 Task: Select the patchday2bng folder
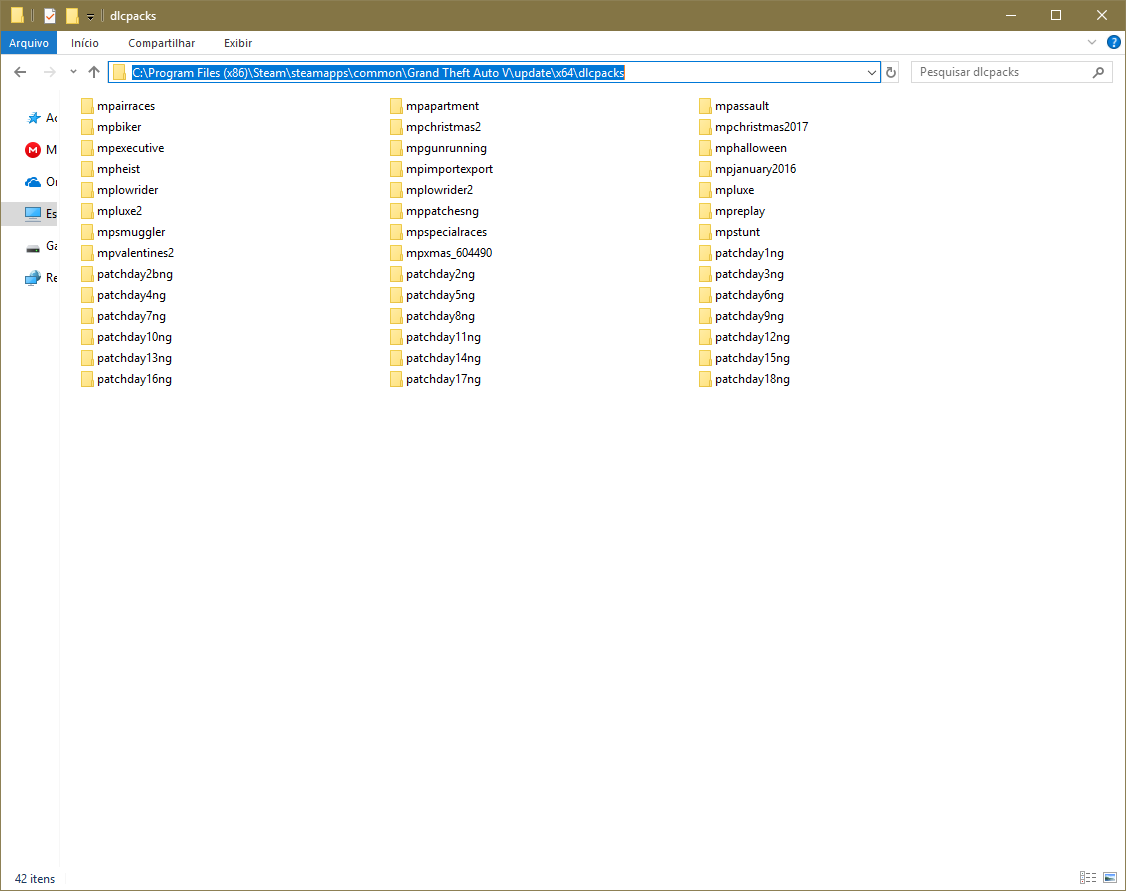point(127,274)
